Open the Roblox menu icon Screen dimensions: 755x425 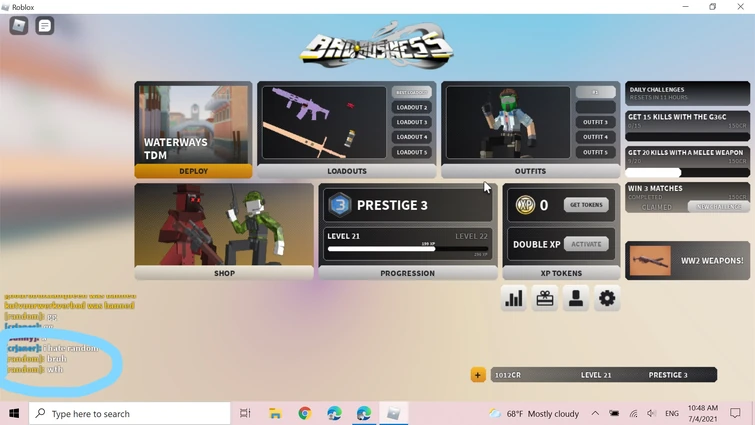pos(19,26)
